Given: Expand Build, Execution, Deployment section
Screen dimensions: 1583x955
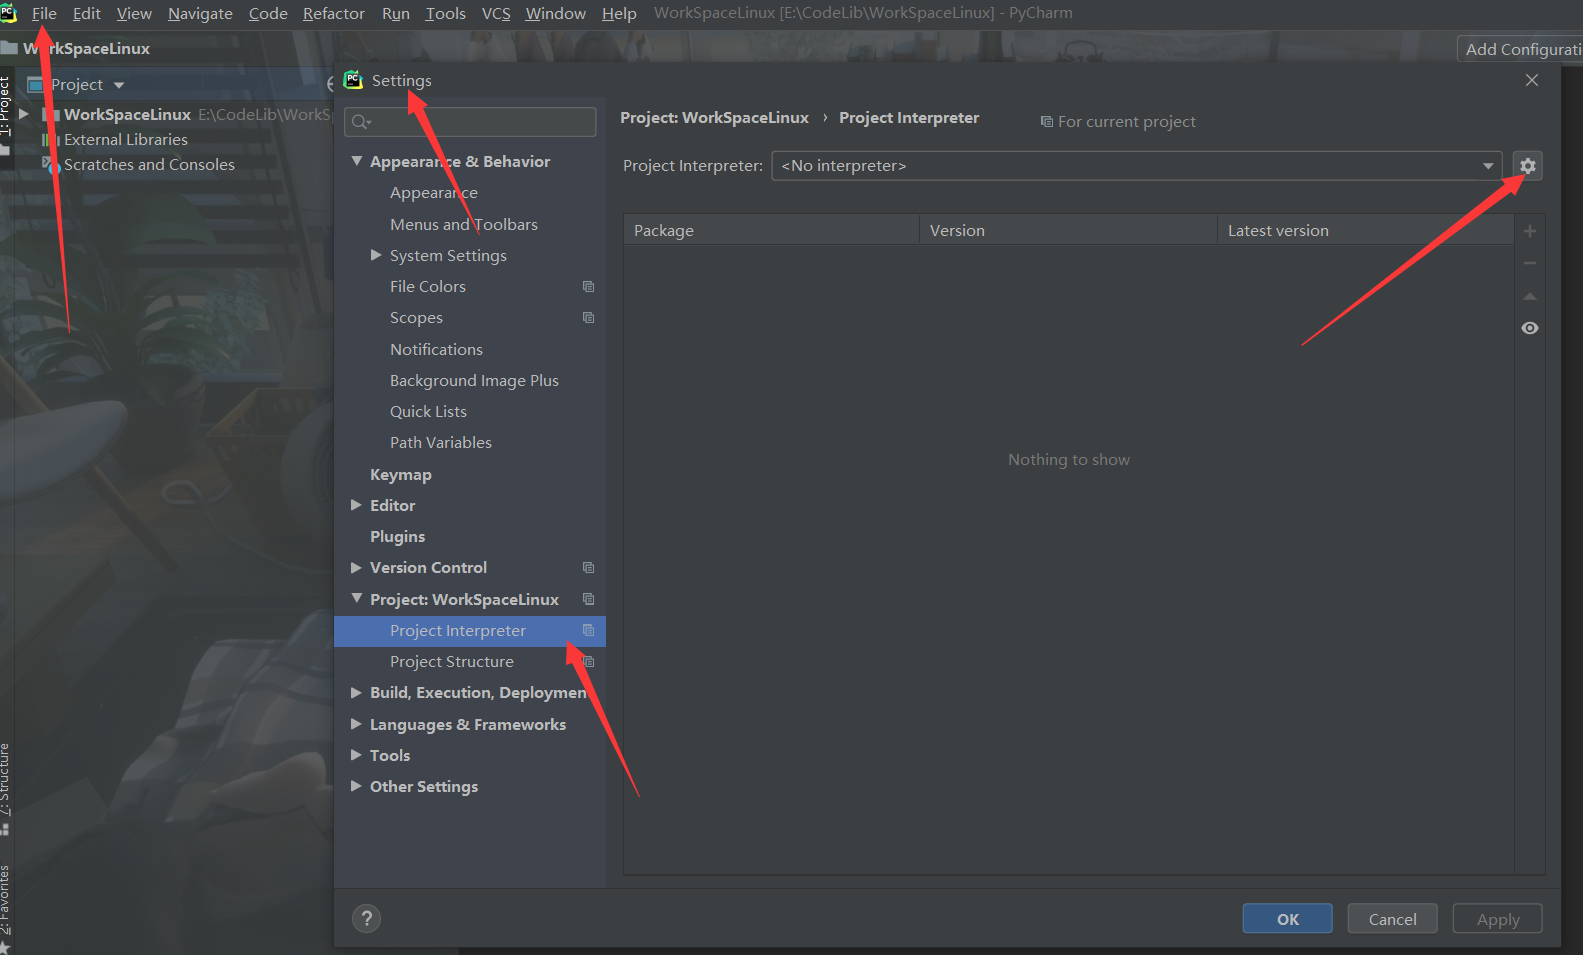Looking at the screenshot, I should [356, 692].
